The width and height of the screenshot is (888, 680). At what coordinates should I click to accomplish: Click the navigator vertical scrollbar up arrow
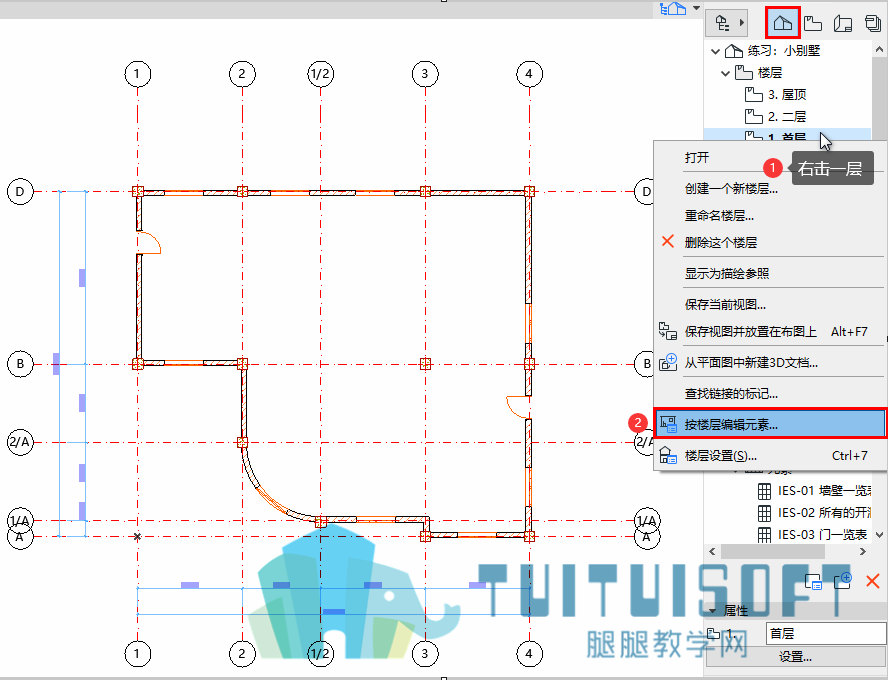(880, 49)
